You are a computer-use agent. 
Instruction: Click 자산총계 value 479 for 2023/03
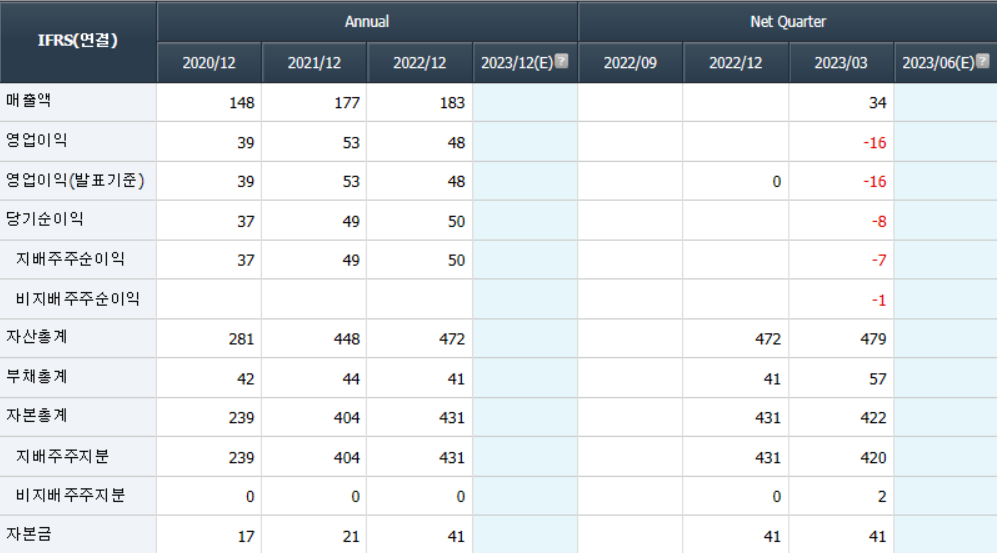click(874, 339)
